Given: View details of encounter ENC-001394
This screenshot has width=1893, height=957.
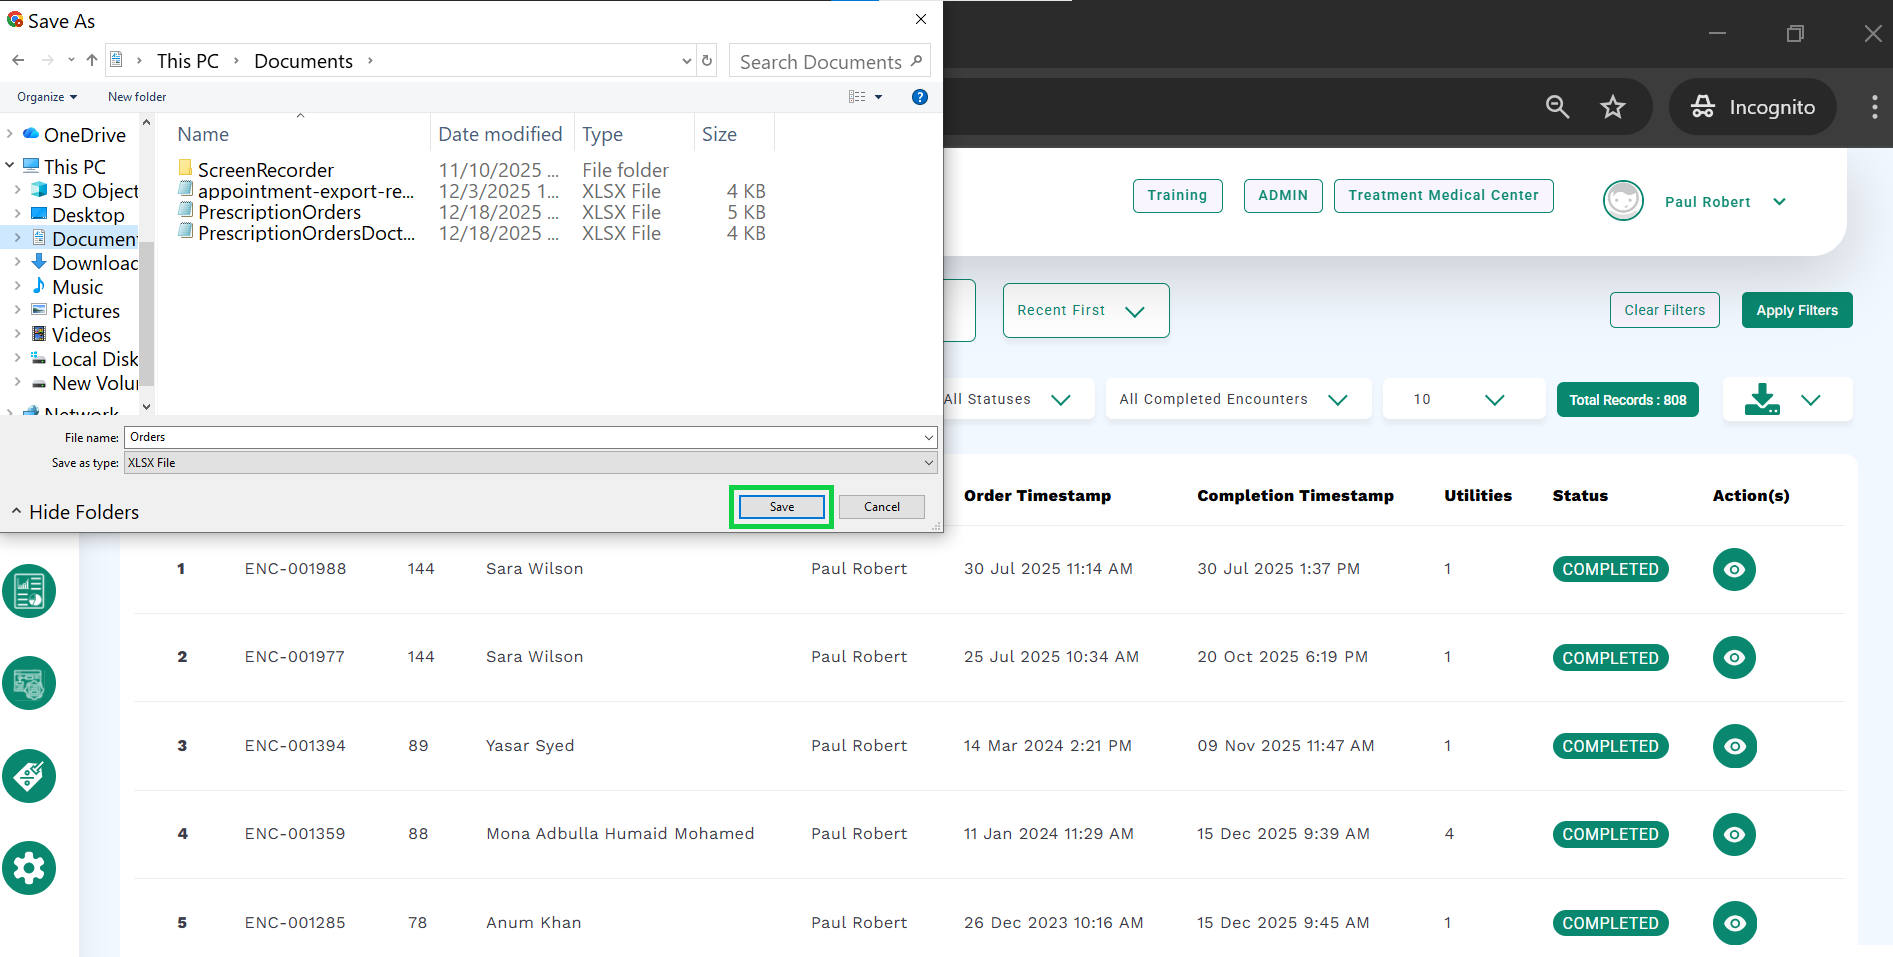Looking at the screenshot, I should point(1734,746).
